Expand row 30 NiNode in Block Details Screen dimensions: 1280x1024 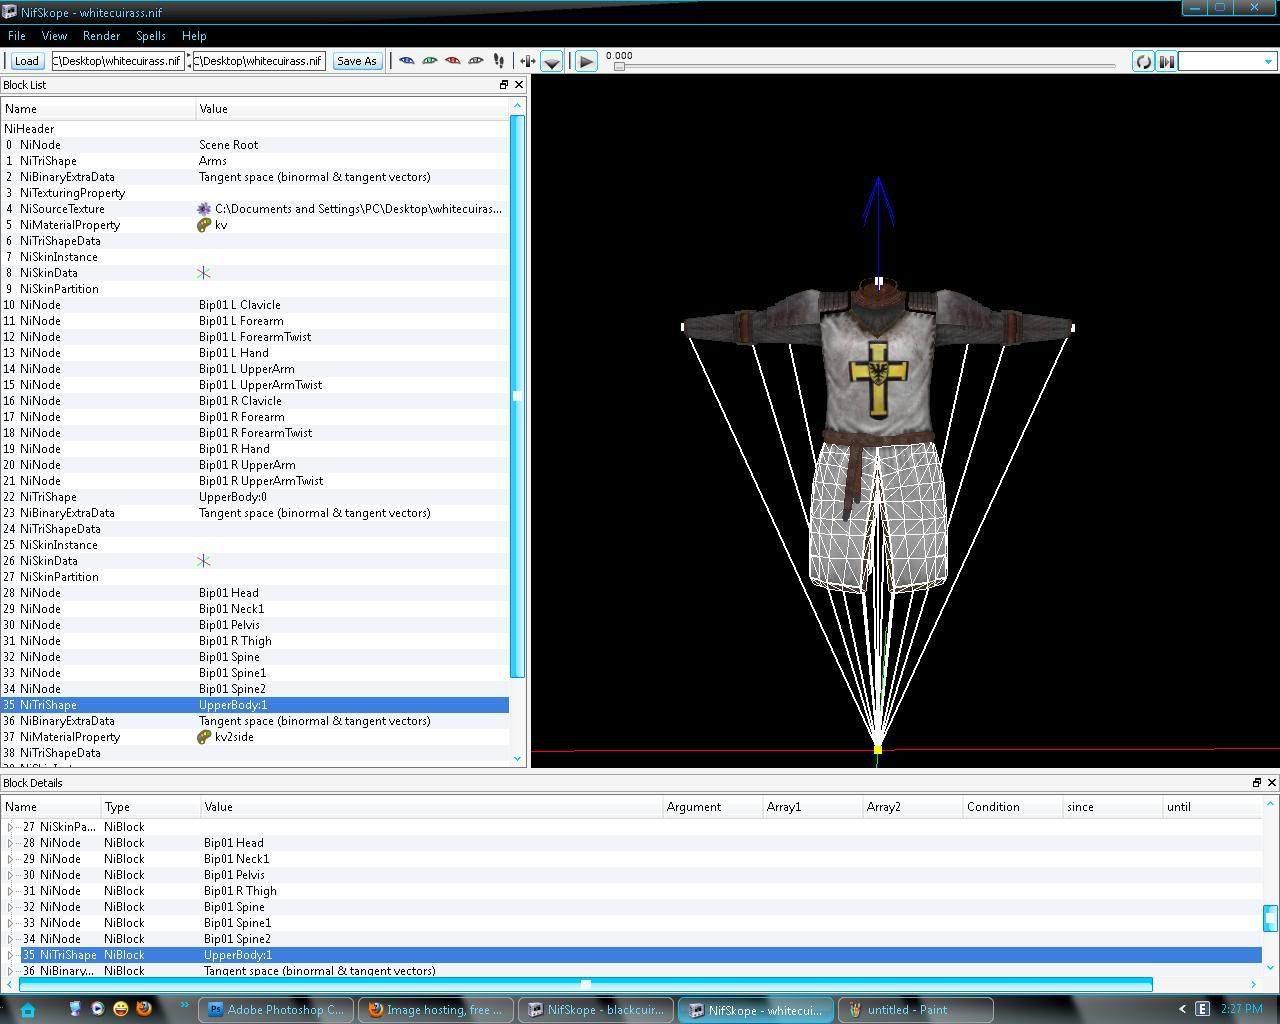tap(11, 875)
